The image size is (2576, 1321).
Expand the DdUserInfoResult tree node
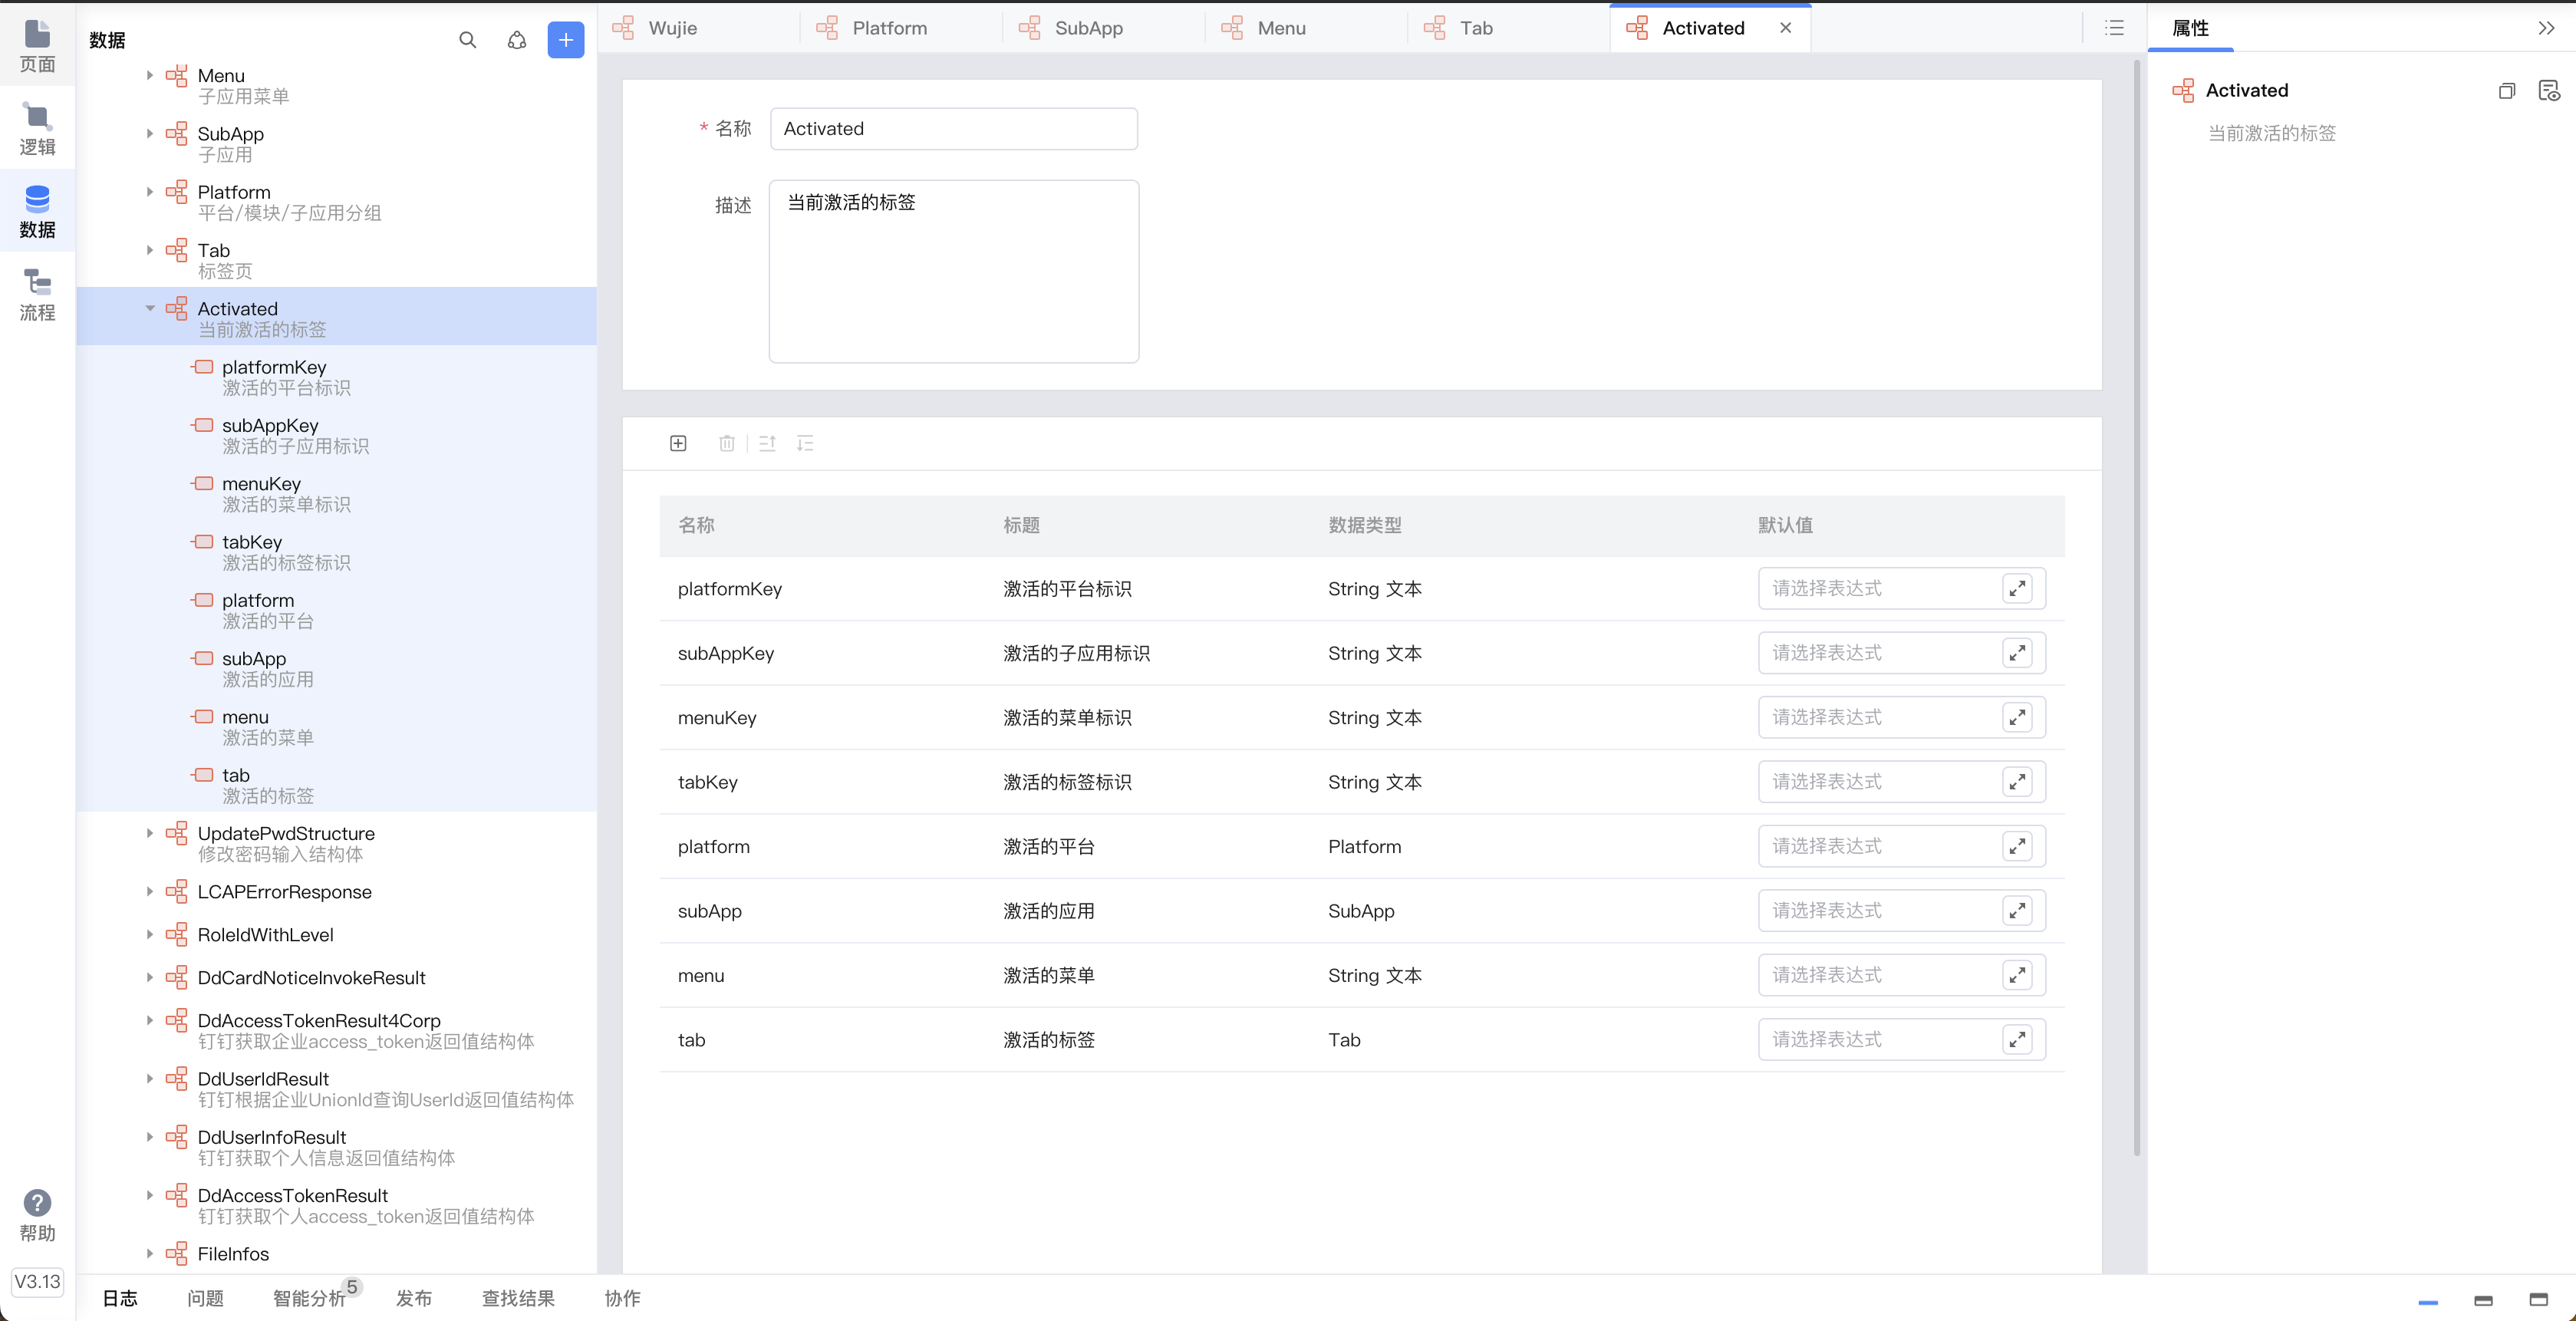(x=150, y=1137)
